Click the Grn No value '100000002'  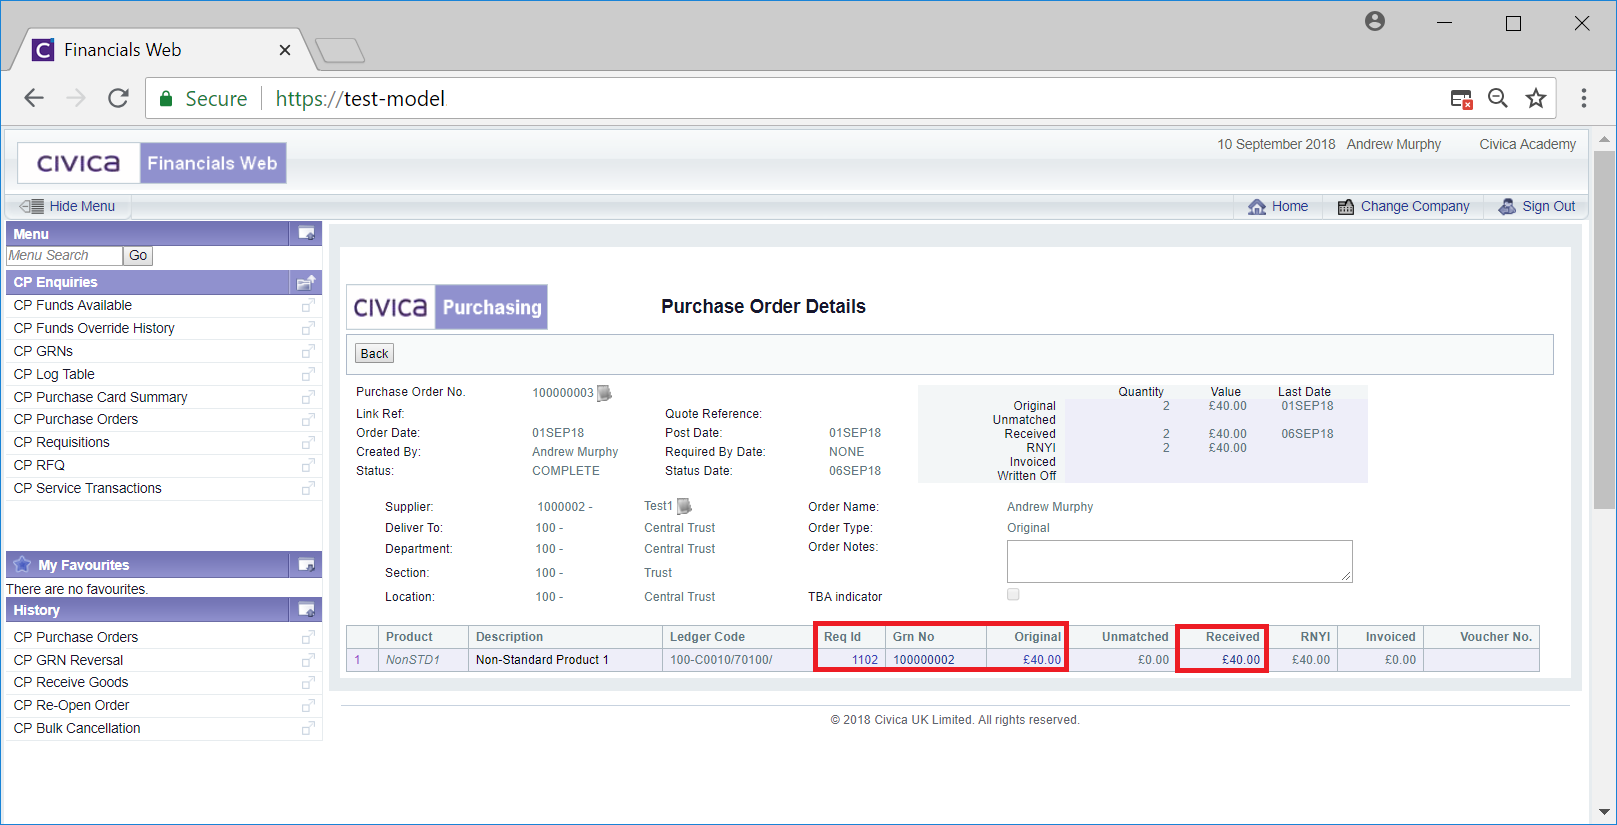[x=924, y=660]
